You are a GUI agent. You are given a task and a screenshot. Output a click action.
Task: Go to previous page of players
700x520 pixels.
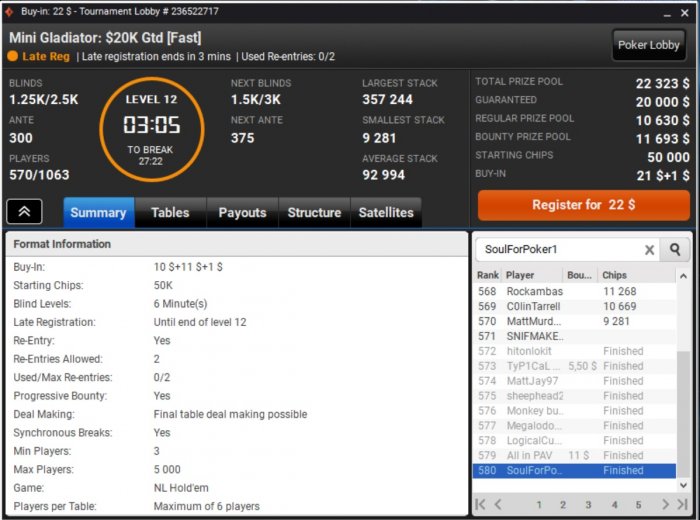coord(498,504)
